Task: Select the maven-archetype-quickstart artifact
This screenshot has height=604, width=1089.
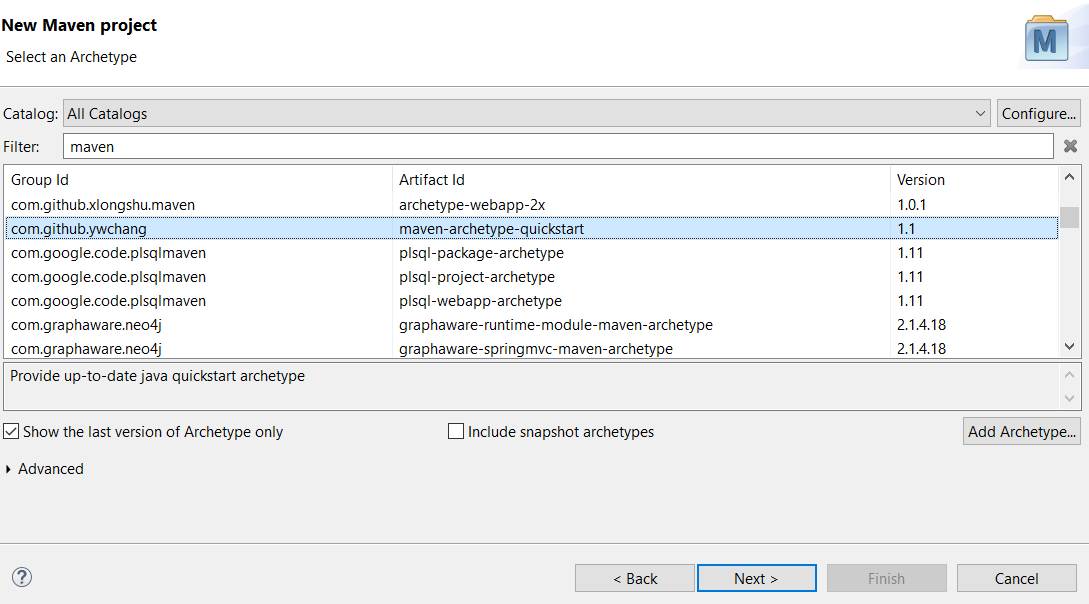Action: (x=491, y=228)
